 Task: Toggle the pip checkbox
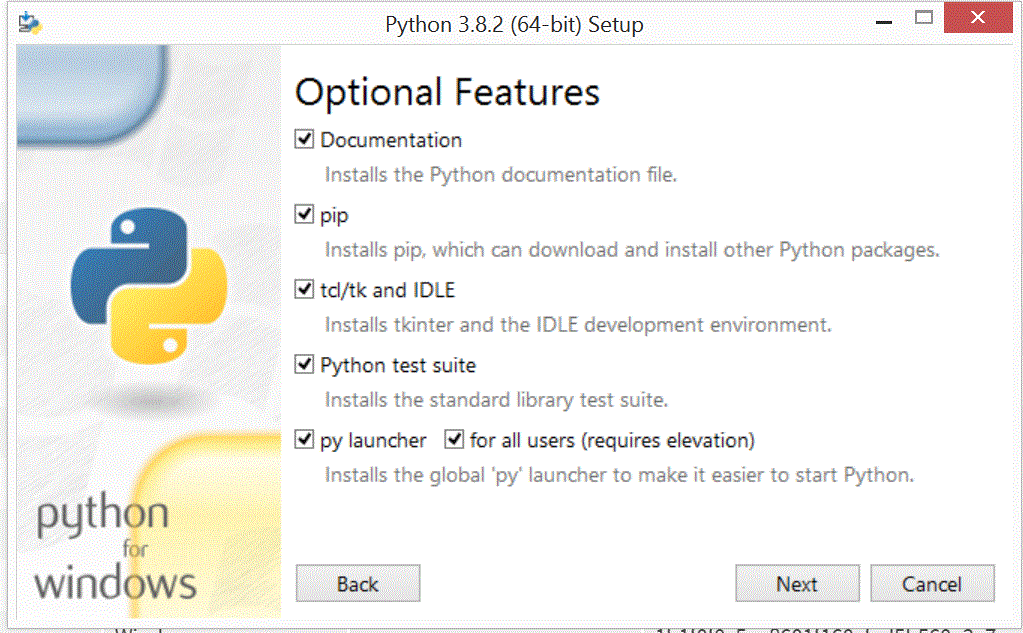tap(304, 214)
